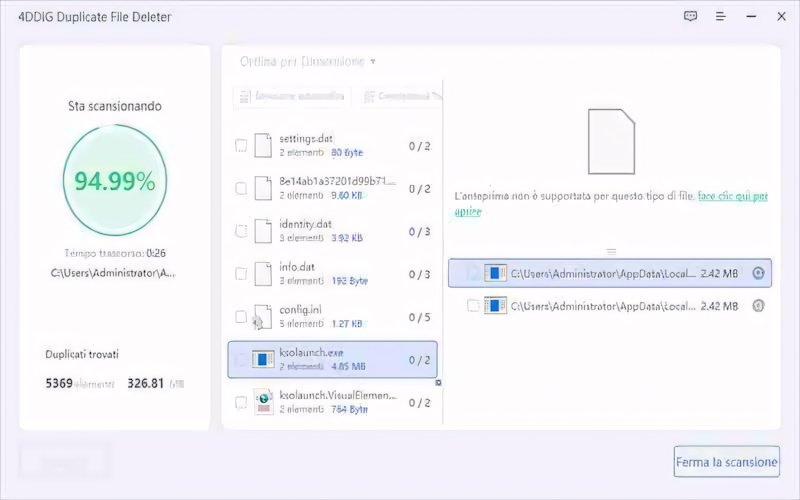Select the 8e14ab1a37201d99b71 file name
The width and height of the screenshot is (800, 500).
[337, 181]
